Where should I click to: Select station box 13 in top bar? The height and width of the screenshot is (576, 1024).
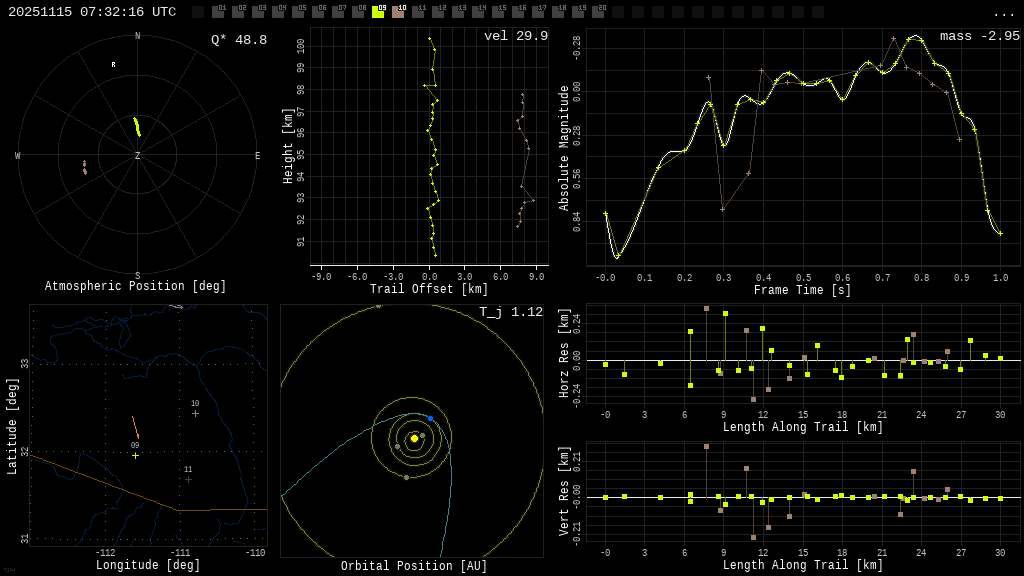(458, 12)
